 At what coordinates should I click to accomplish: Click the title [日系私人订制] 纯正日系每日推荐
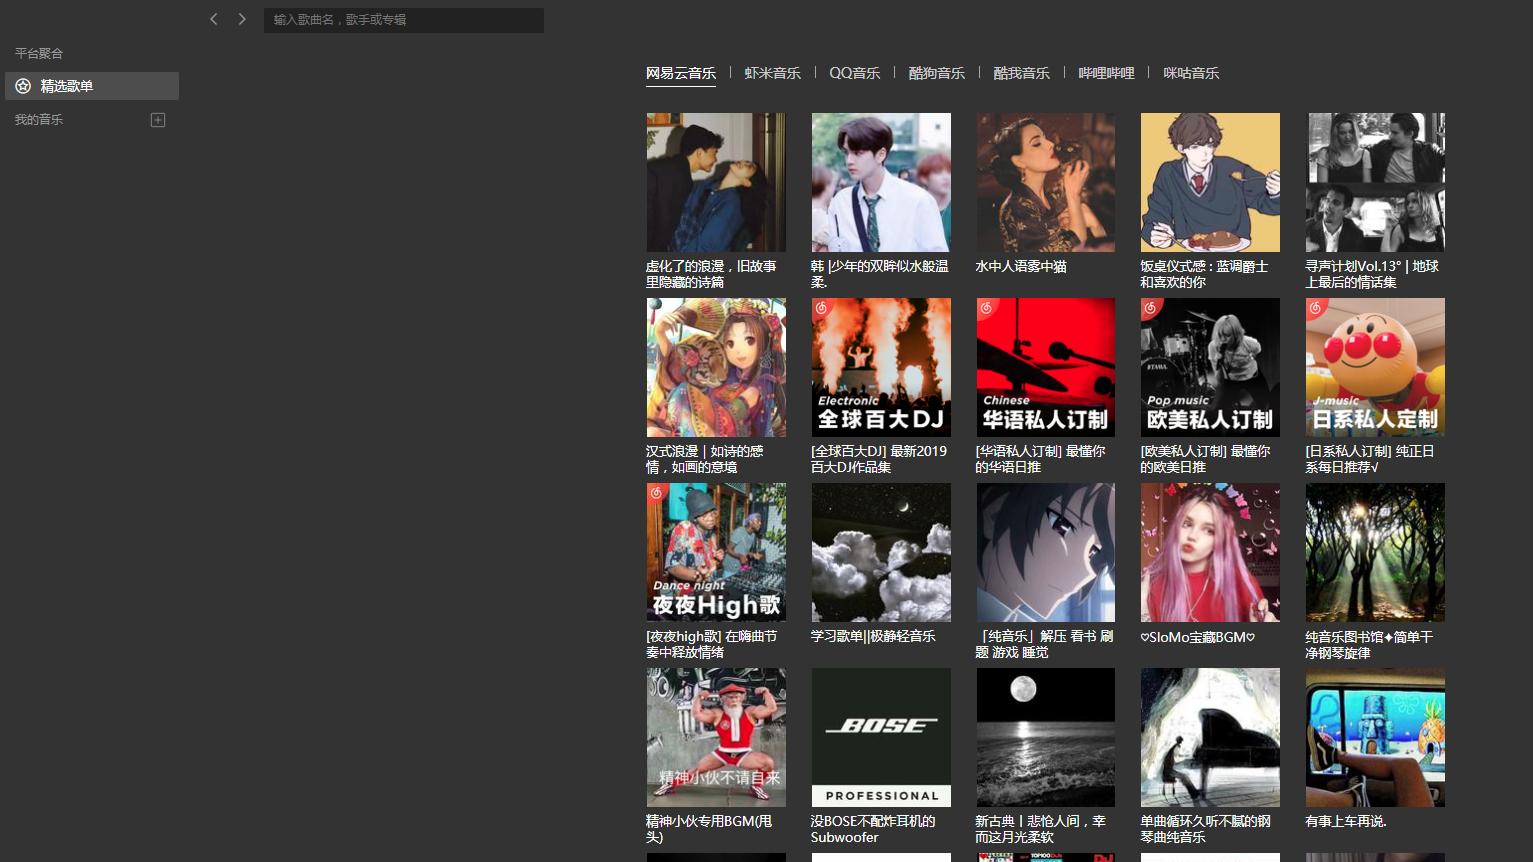click(x=1370, y=459)
